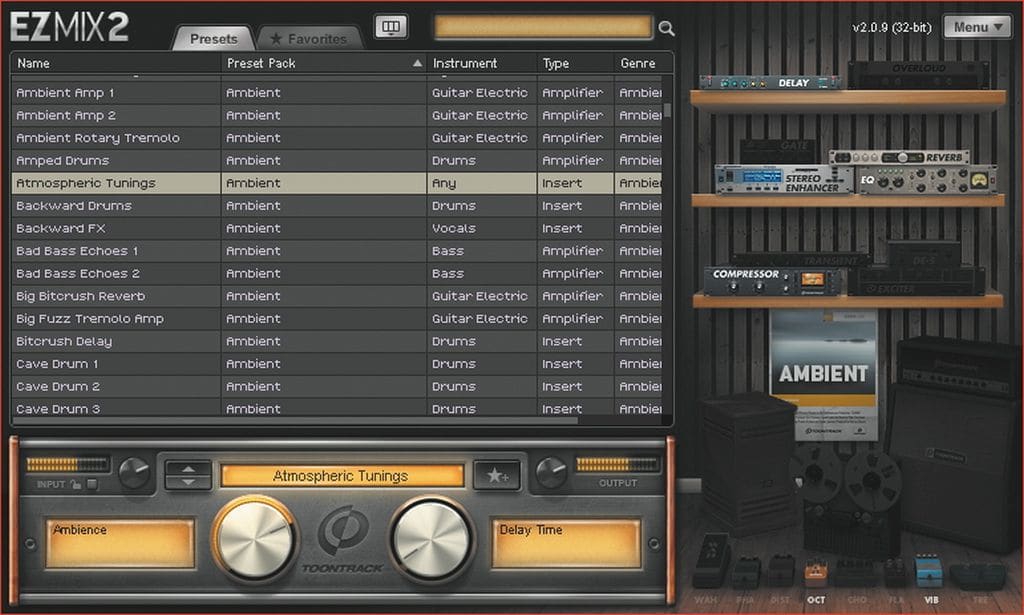The height and width of the screenshot is (615, 1024).
Task: Click the input lock icon
Action: click(76, 484)
